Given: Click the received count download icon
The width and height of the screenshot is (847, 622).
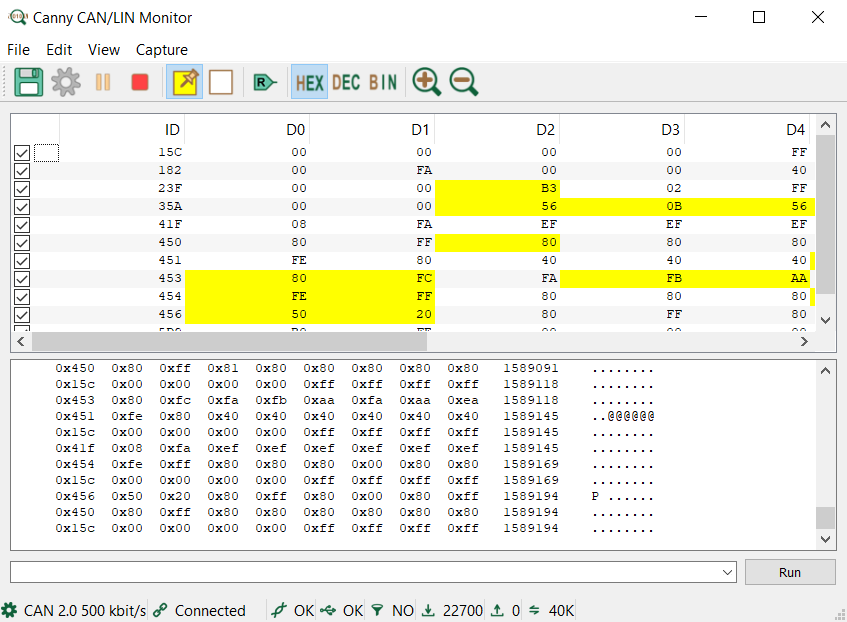Looking at the screenshot, I should 428,611.
